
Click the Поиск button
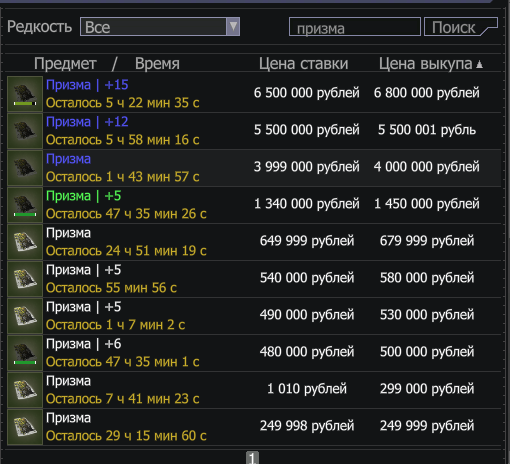click(461, 27)
